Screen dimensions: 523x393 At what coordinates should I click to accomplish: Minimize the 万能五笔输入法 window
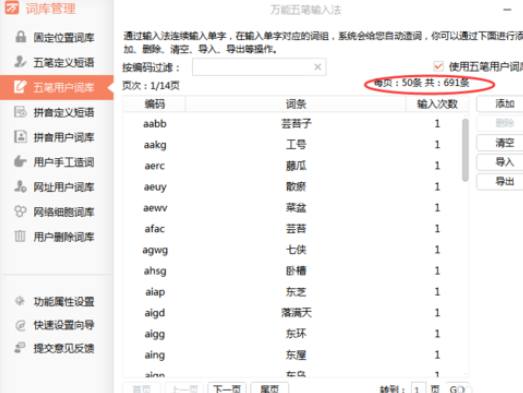coord(507,10)
